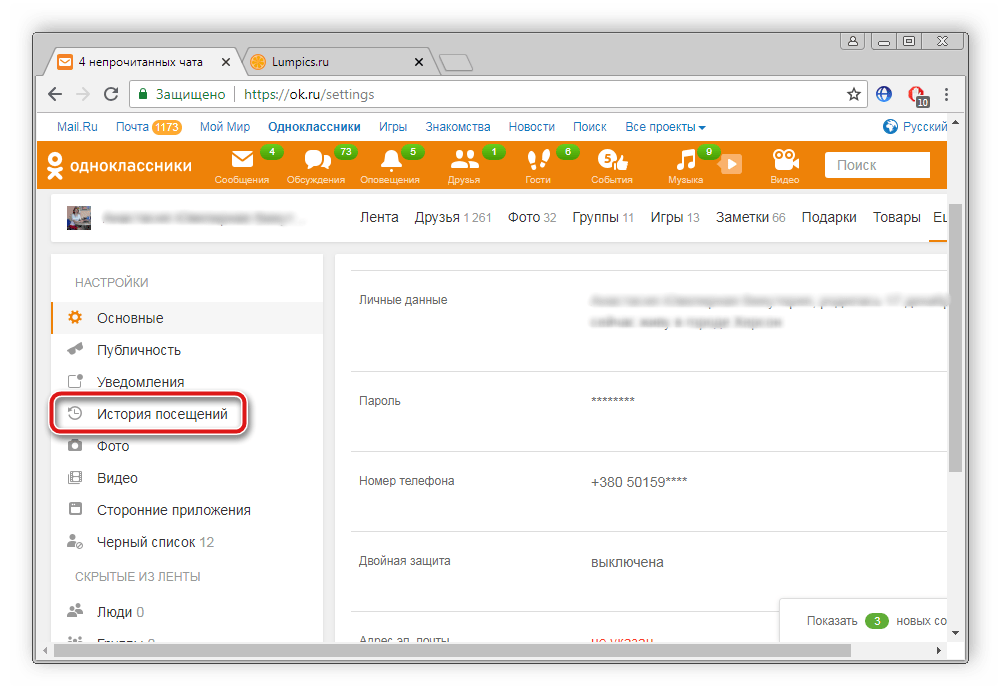Reload the page using refresh button
Screen dimensions: 1001x696
(x=111, y=94)
